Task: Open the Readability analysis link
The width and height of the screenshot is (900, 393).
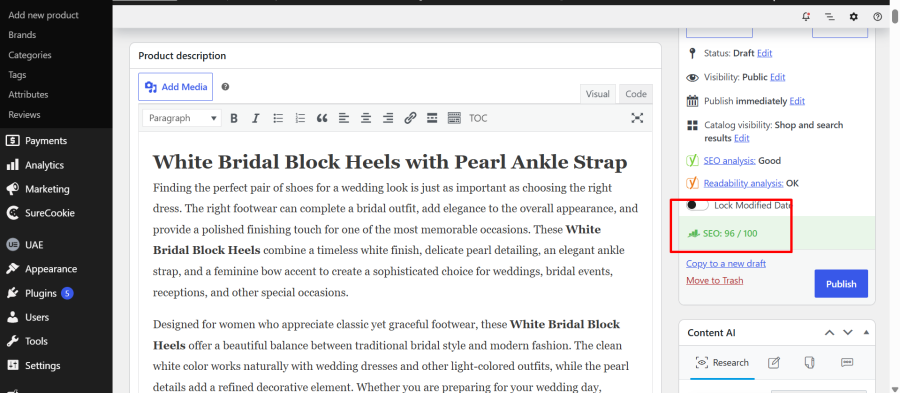Action: click(x=744, y=184)
